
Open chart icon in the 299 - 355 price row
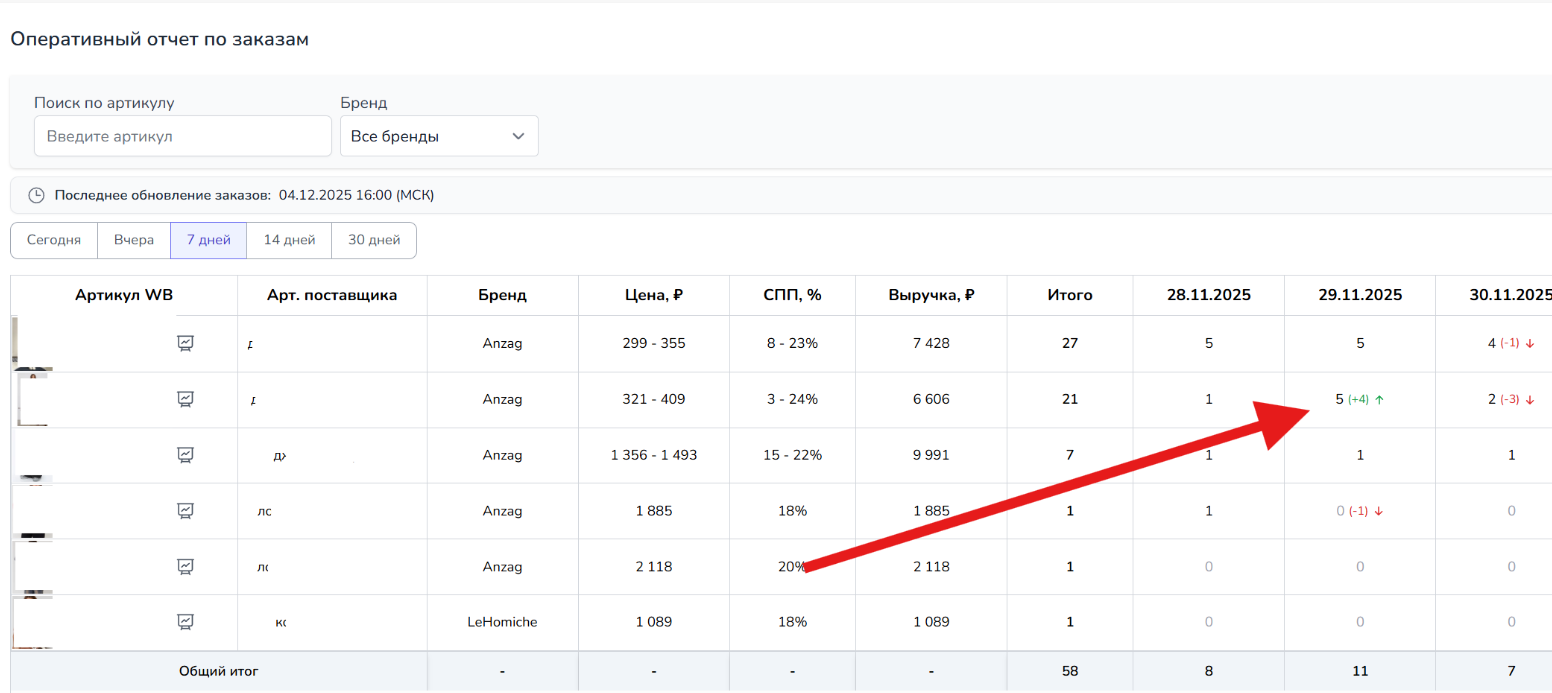[185, 343]
